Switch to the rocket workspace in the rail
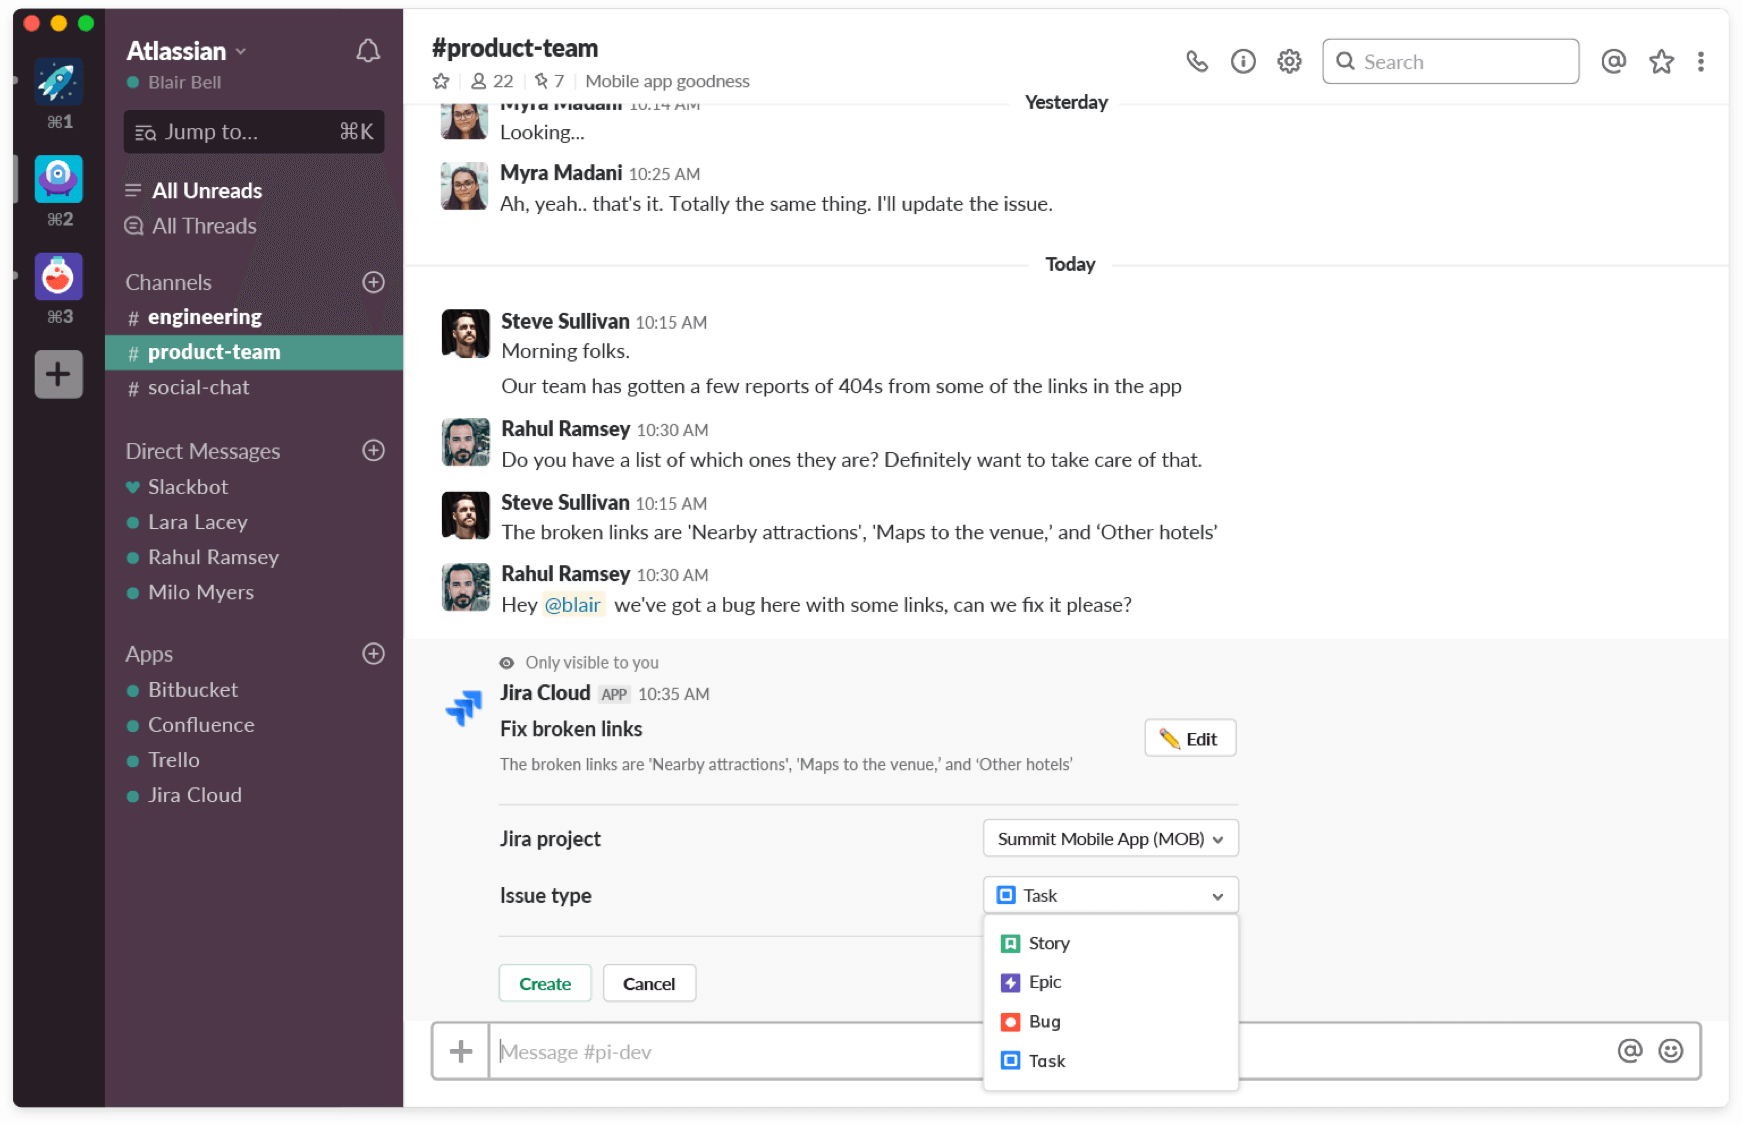This screenshot has height=1124, width=1742. [x=58, y=84]
